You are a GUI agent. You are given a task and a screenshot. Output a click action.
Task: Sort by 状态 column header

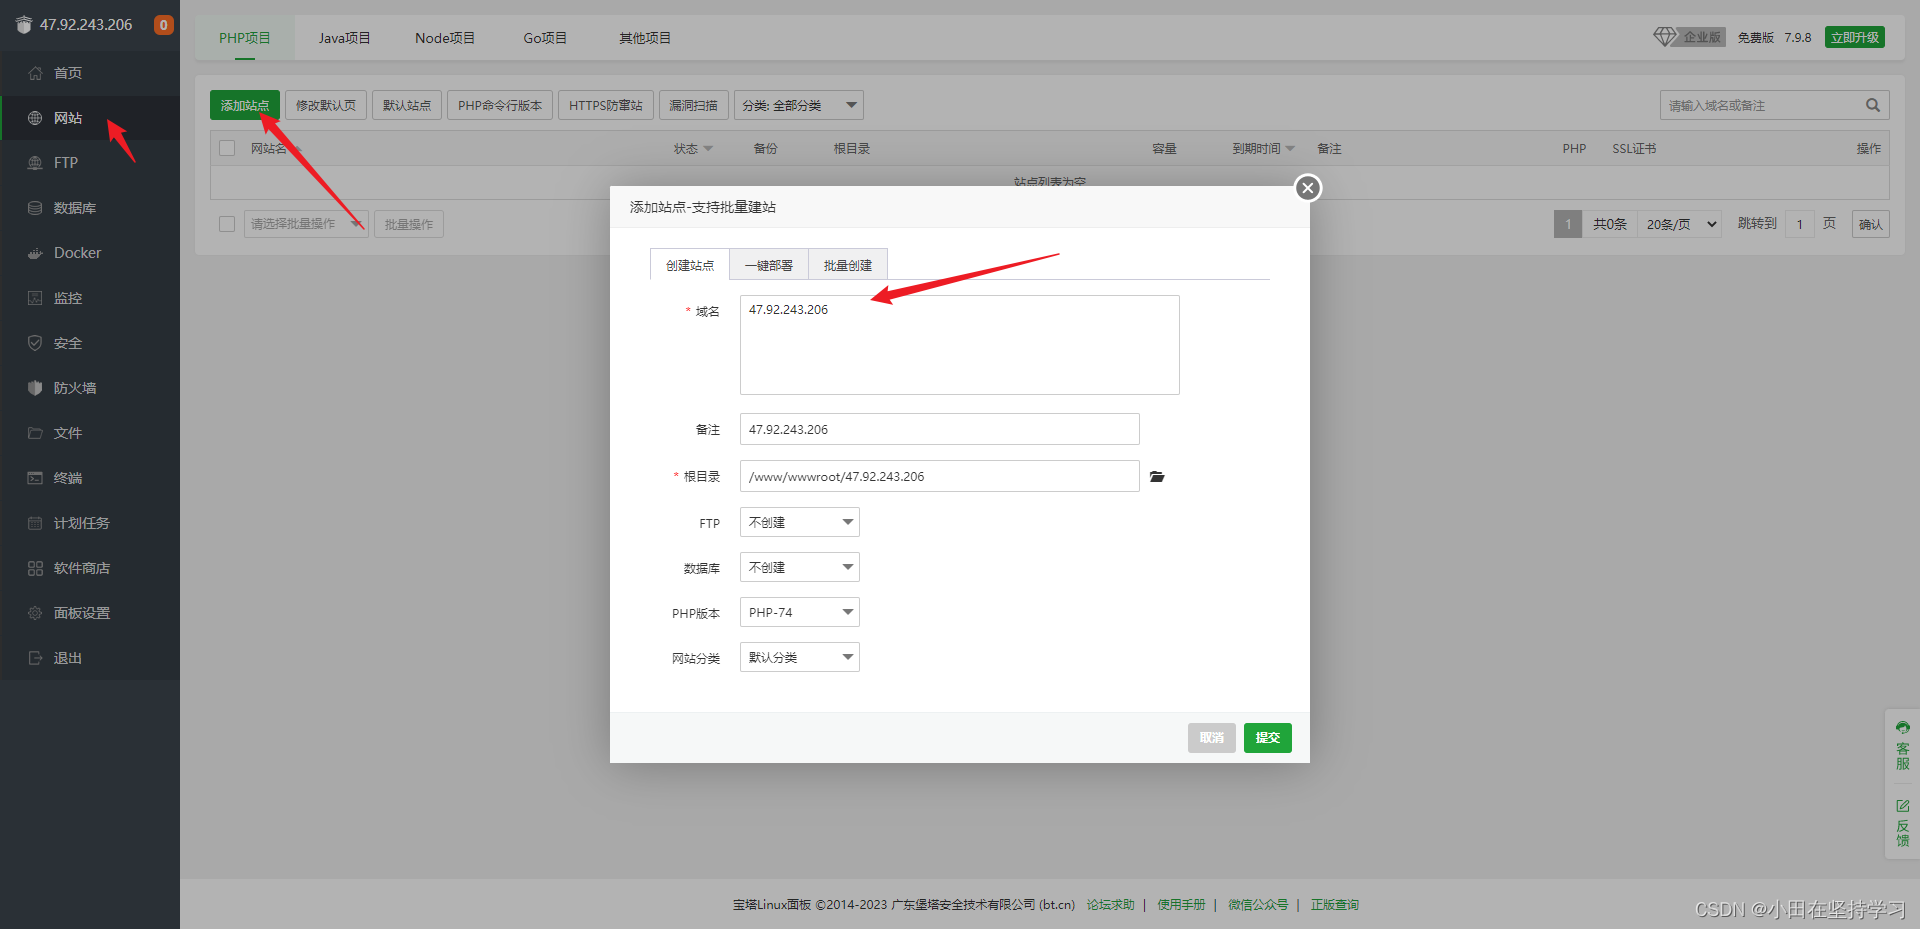pyautogui.click(x=693, y=148)
